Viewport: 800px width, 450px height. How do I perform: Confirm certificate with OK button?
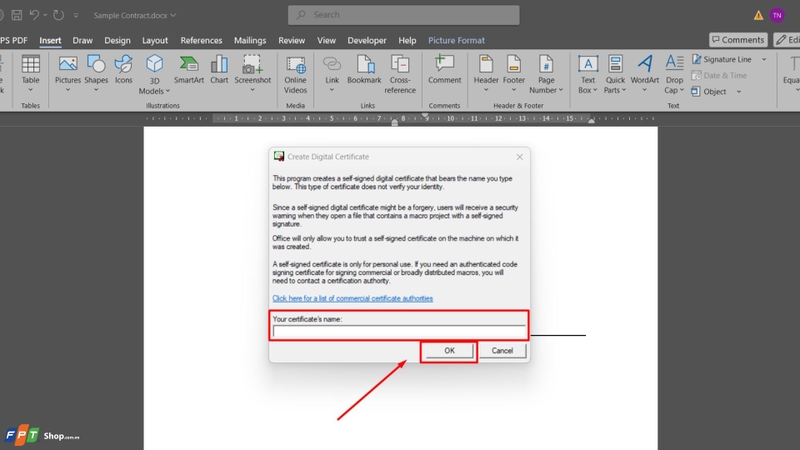pyautogui.click(x=449, y=351)
